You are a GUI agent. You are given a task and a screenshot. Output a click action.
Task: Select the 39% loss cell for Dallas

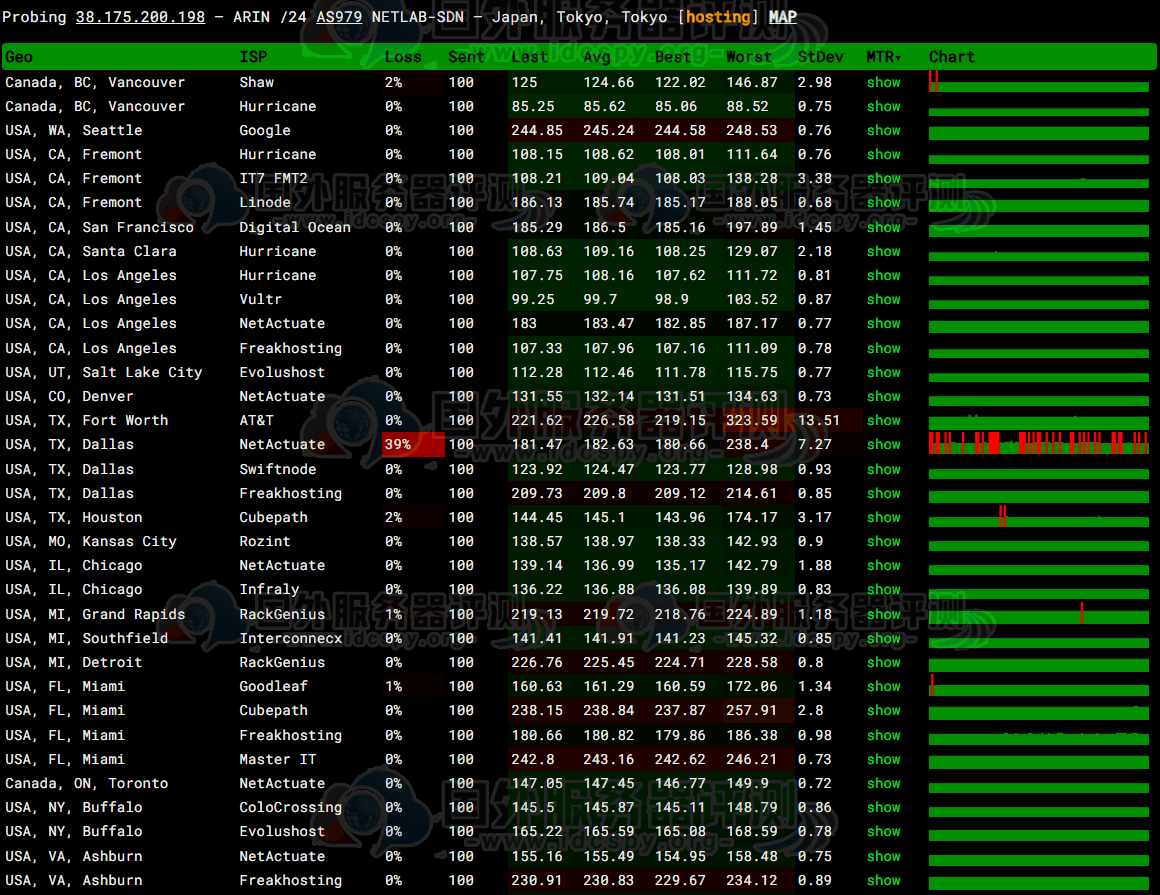pyautogui.click(x=414, y=444)
